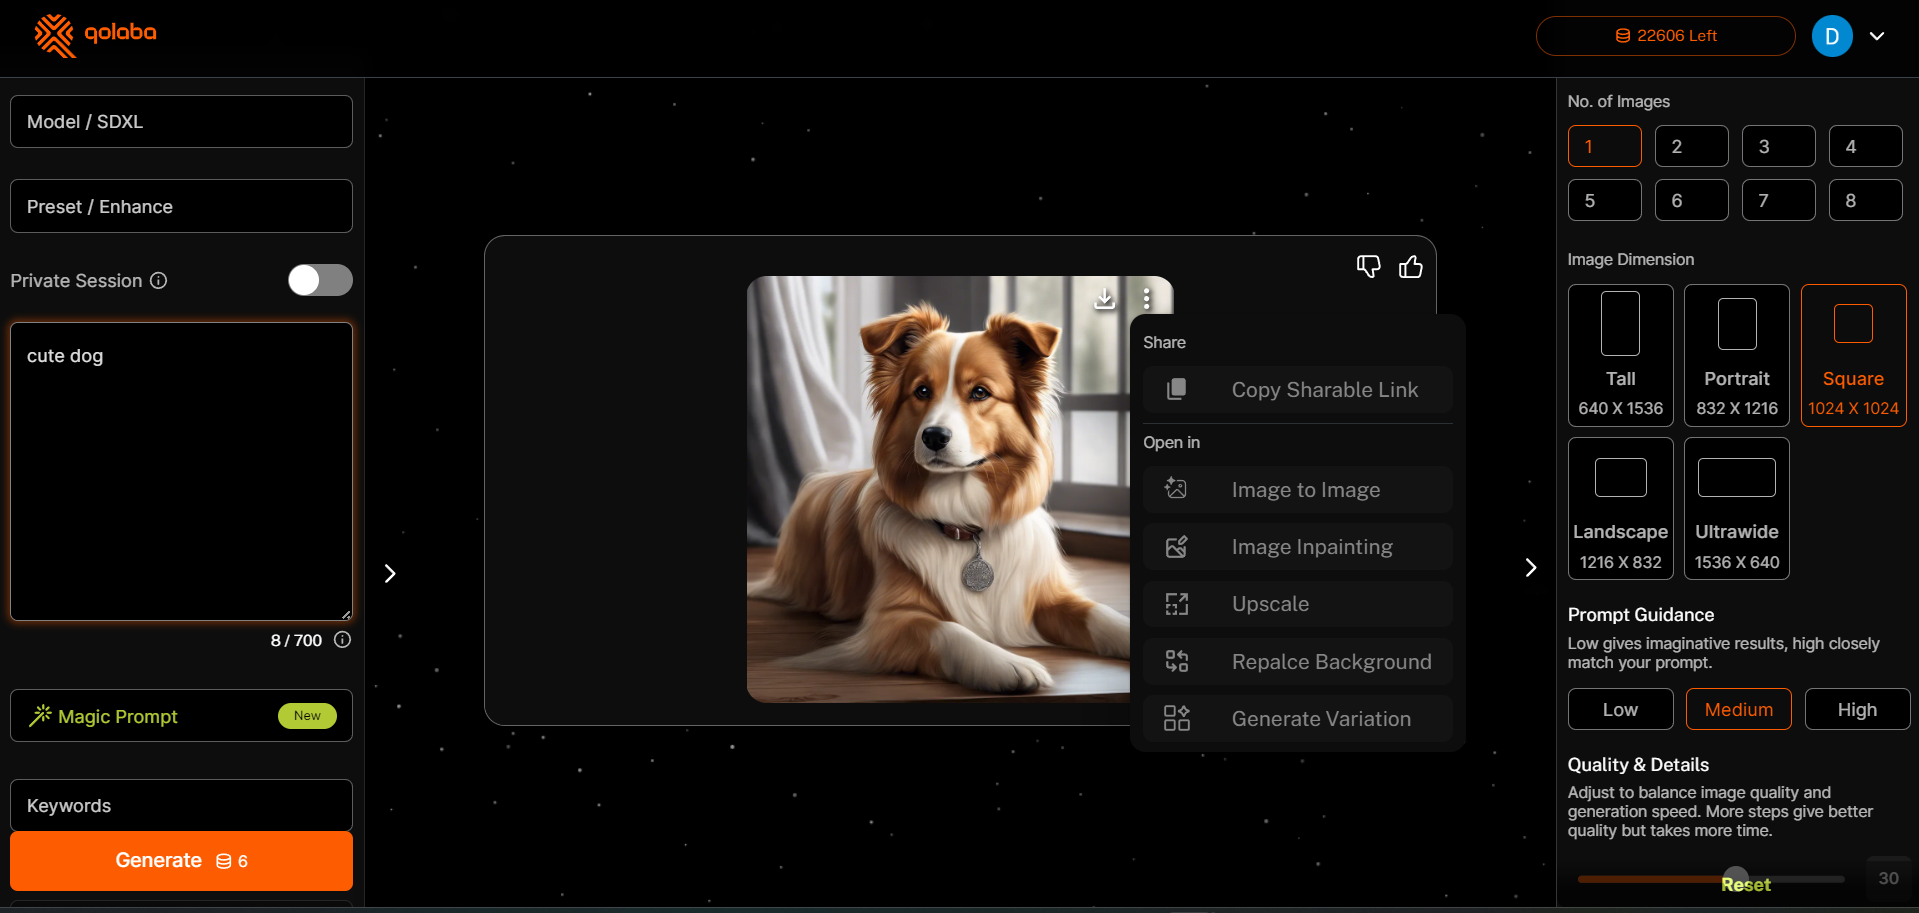
Task: Click the thumbs down icon
Action: point(1368,266)
